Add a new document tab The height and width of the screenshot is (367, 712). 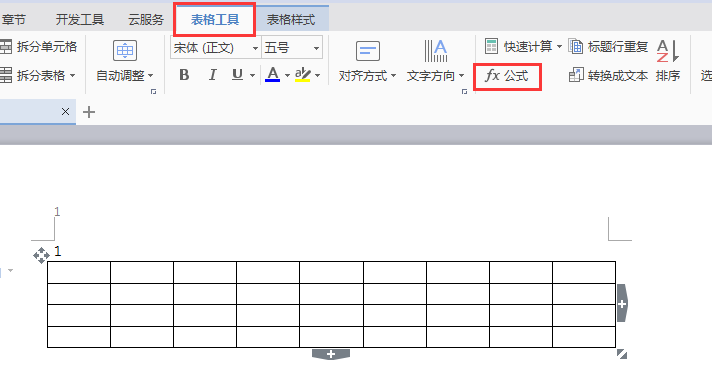click(x=89, y=112)
